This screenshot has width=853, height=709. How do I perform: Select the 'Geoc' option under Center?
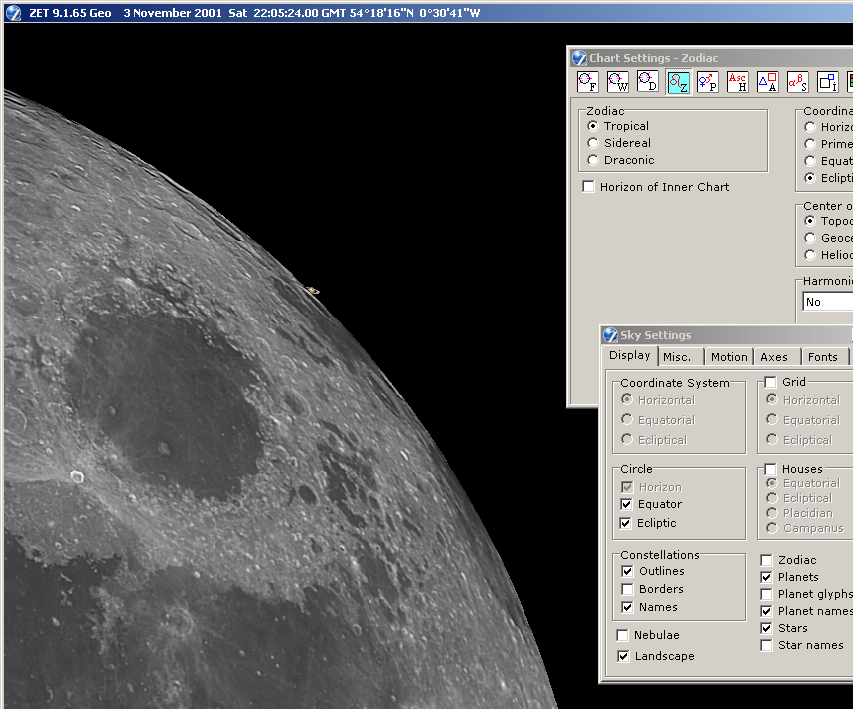[810, 238]
